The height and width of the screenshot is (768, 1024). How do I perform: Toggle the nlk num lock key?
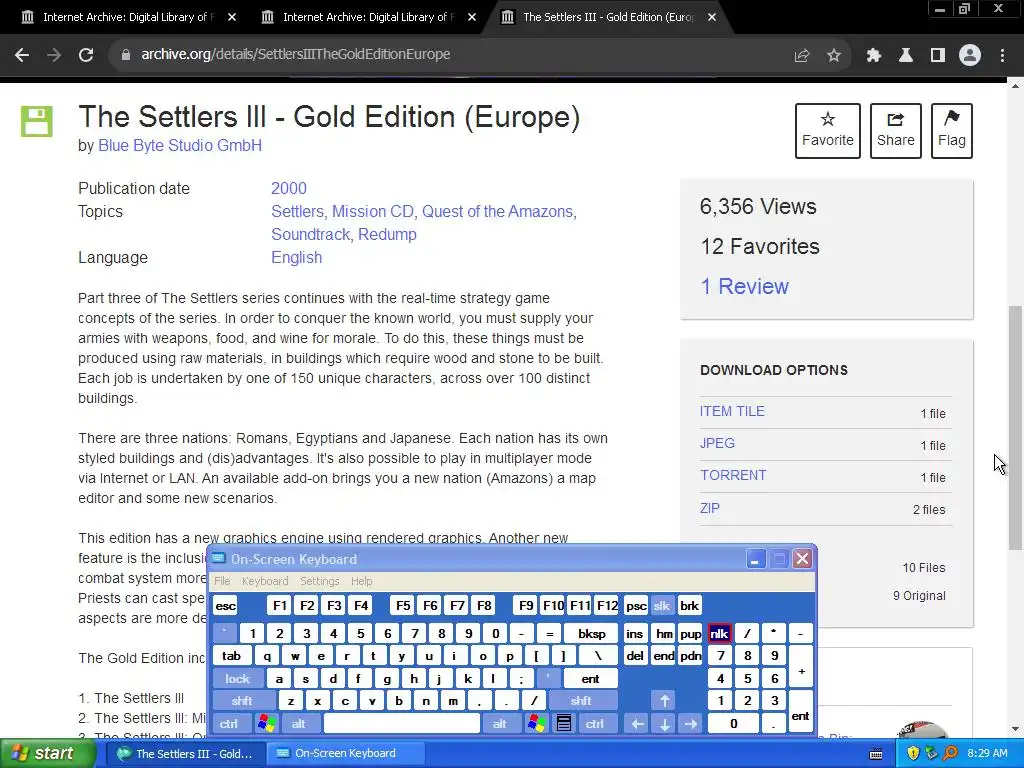[x=719, y=633]
